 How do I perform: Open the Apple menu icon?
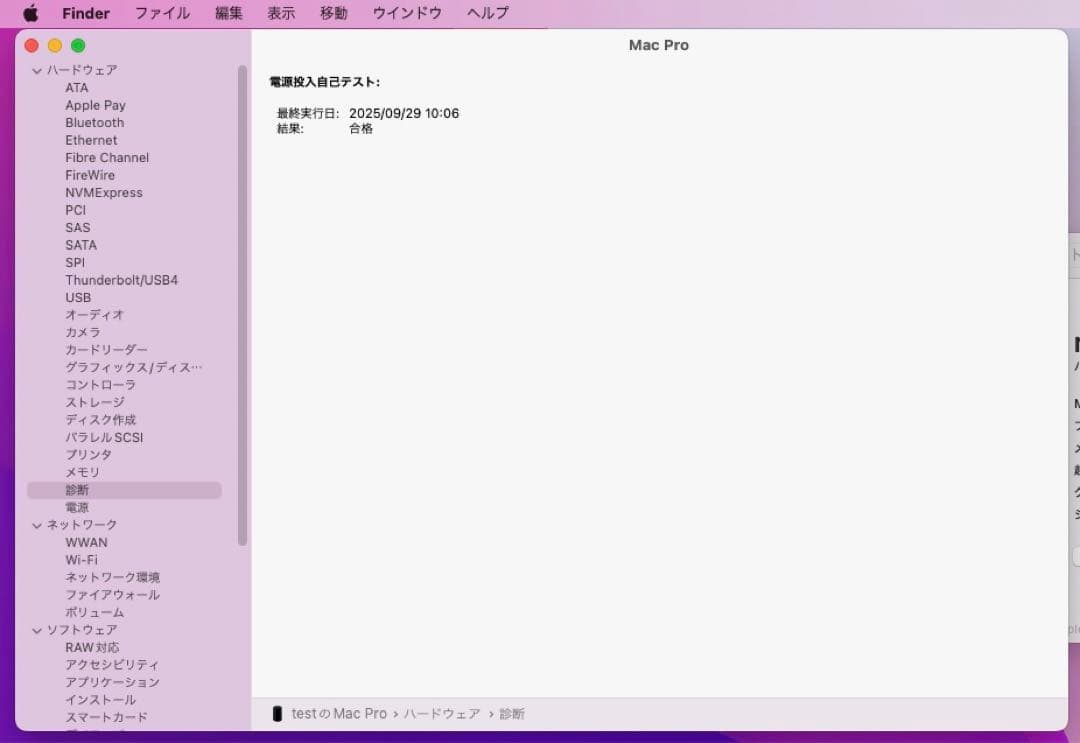tap(30, 13)
